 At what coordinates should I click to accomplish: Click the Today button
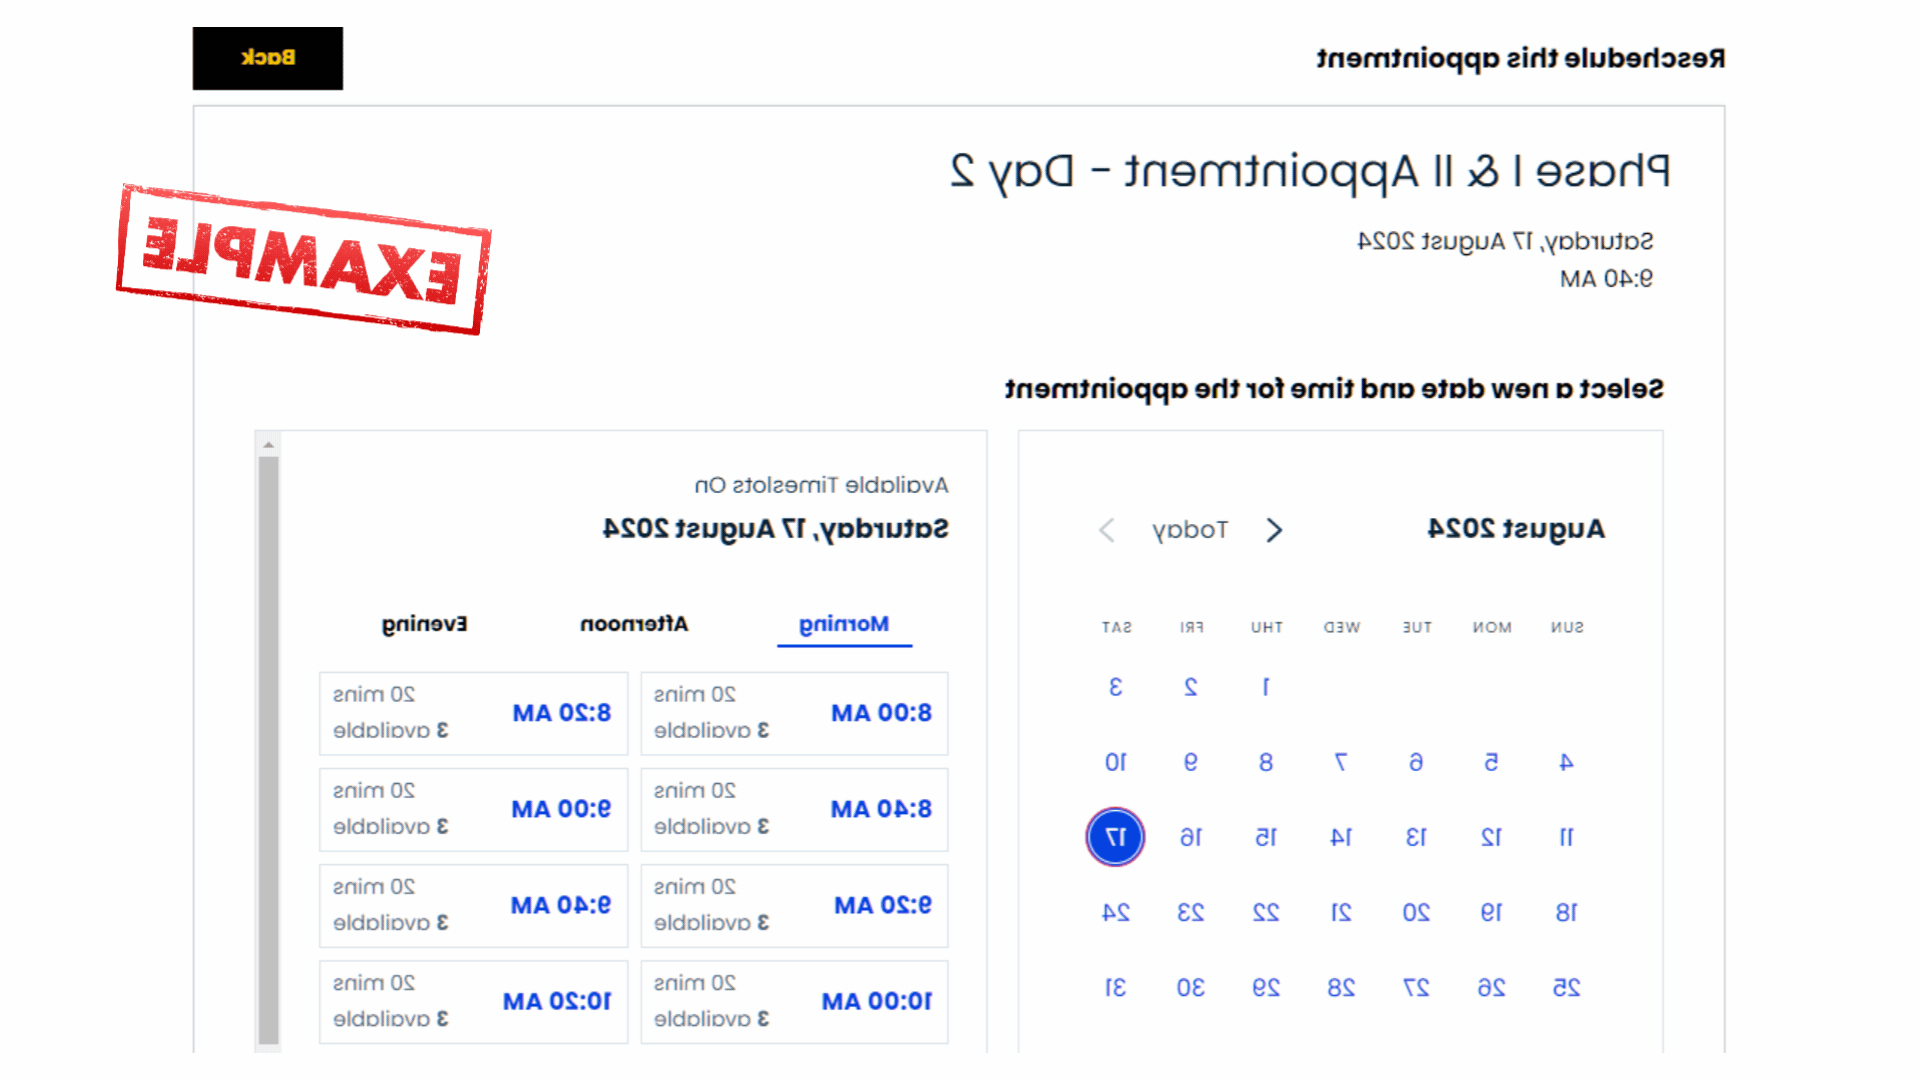(x=1187, y=529)
